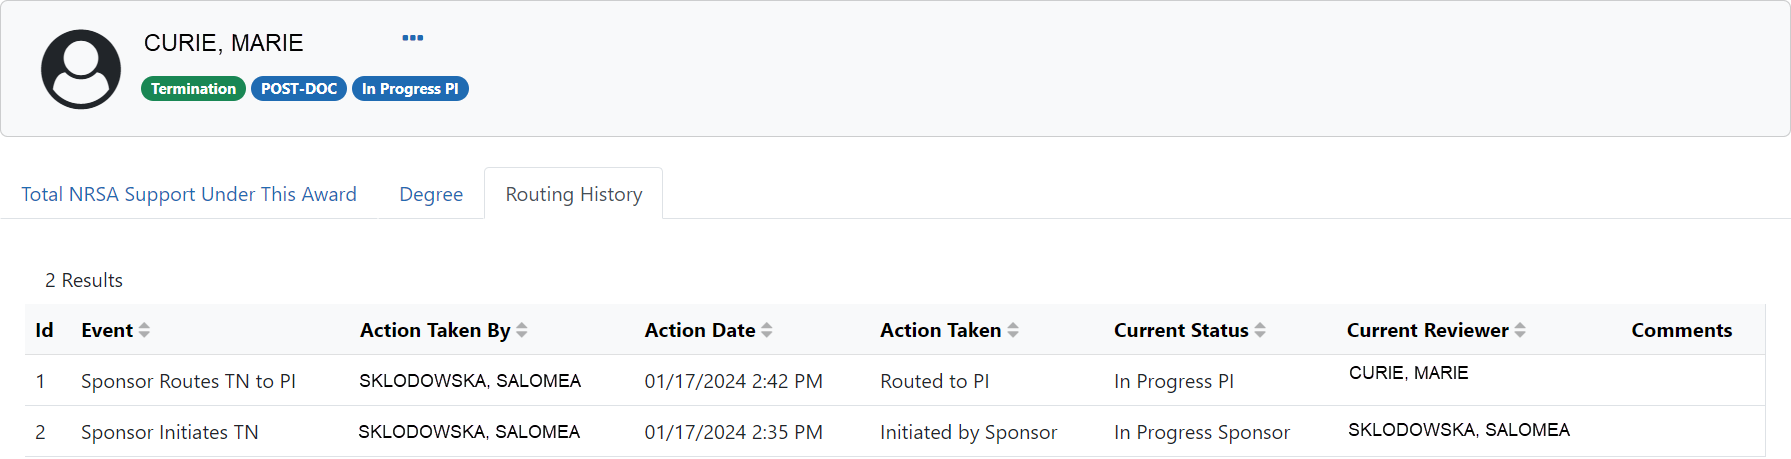Click reviewer SKLODOWSKA, SALOMEA in row 2
This screenshot has width=1791, height=459.
tap(1458, 430)
